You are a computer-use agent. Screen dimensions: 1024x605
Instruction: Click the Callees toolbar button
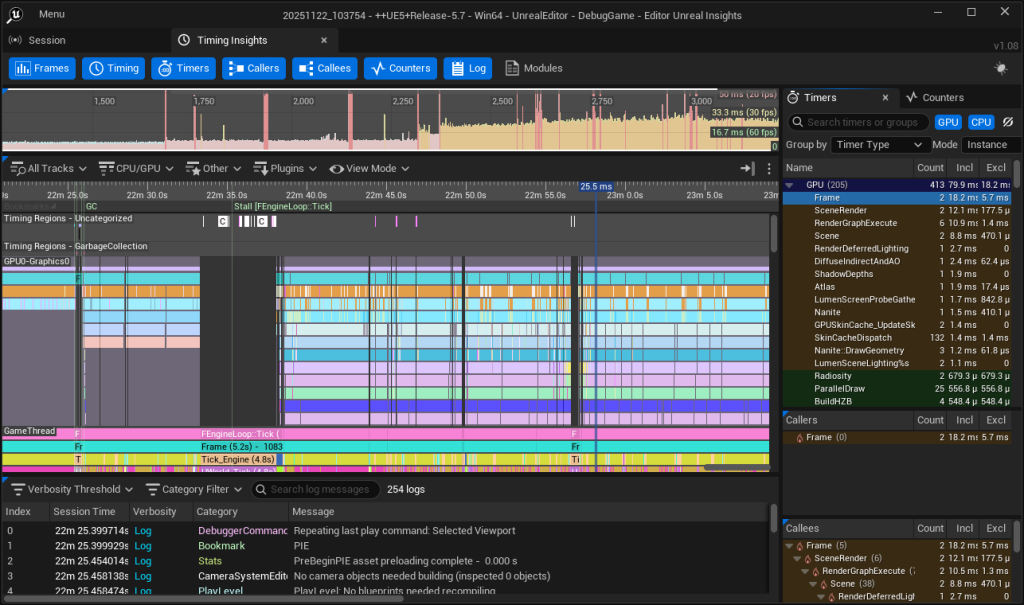click(324, 68)
